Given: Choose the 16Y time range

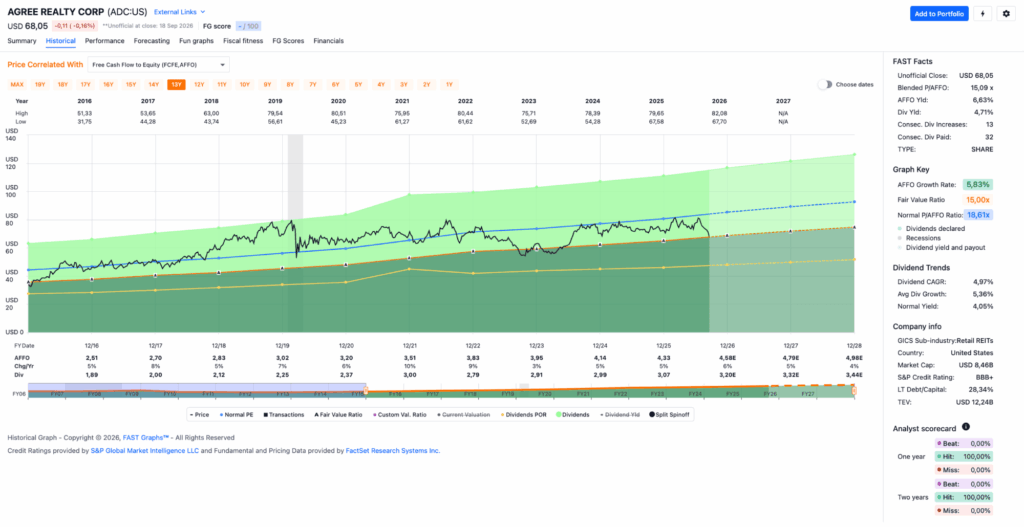Looking at the screenshot, I should click(x=108, y=84).
